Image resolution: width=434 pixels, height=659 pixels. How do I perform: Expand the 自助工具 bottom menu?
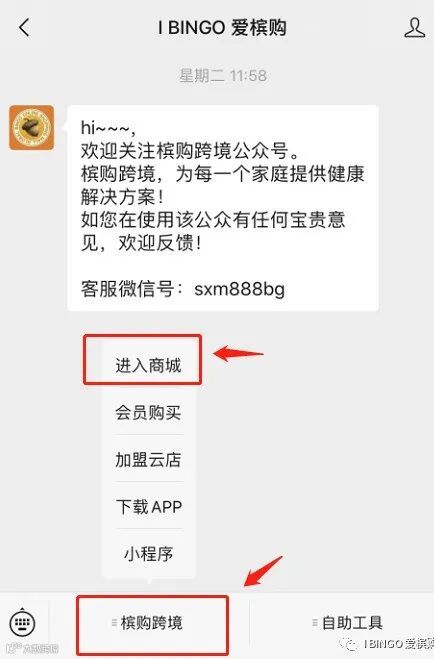click(x=347, y=623)
